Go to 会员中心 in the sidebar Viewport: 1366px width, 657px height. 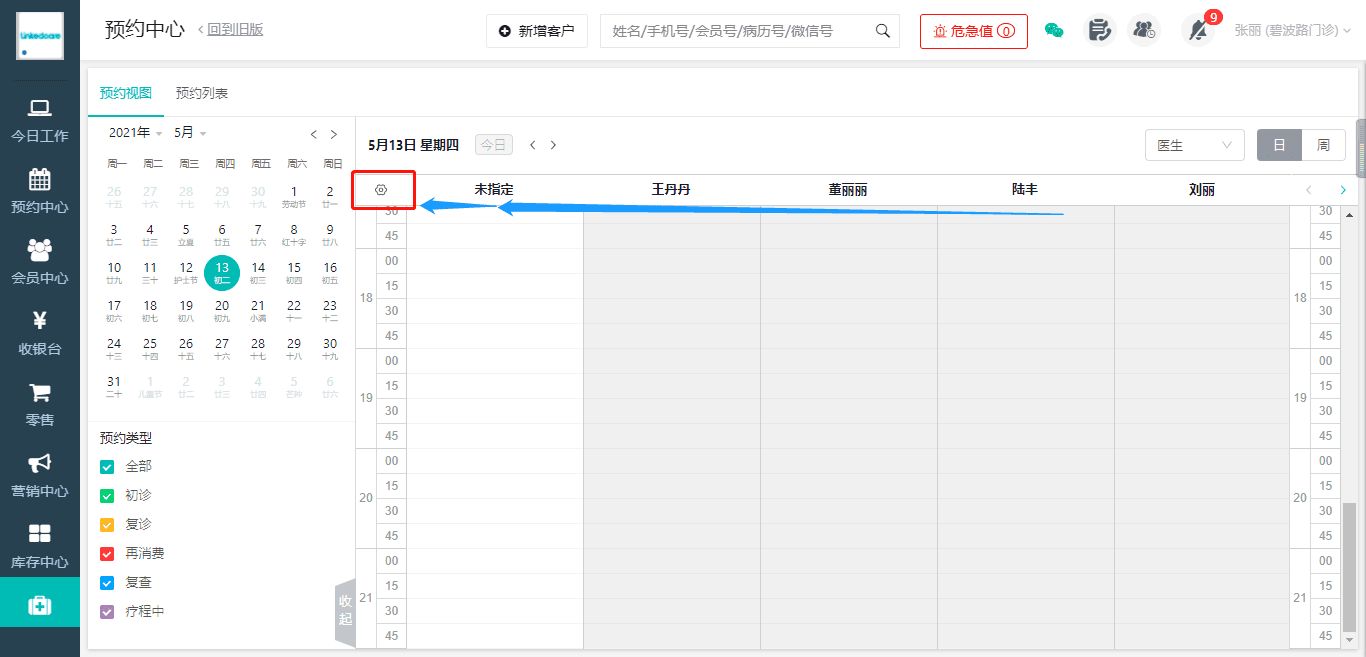click(40, 263)
